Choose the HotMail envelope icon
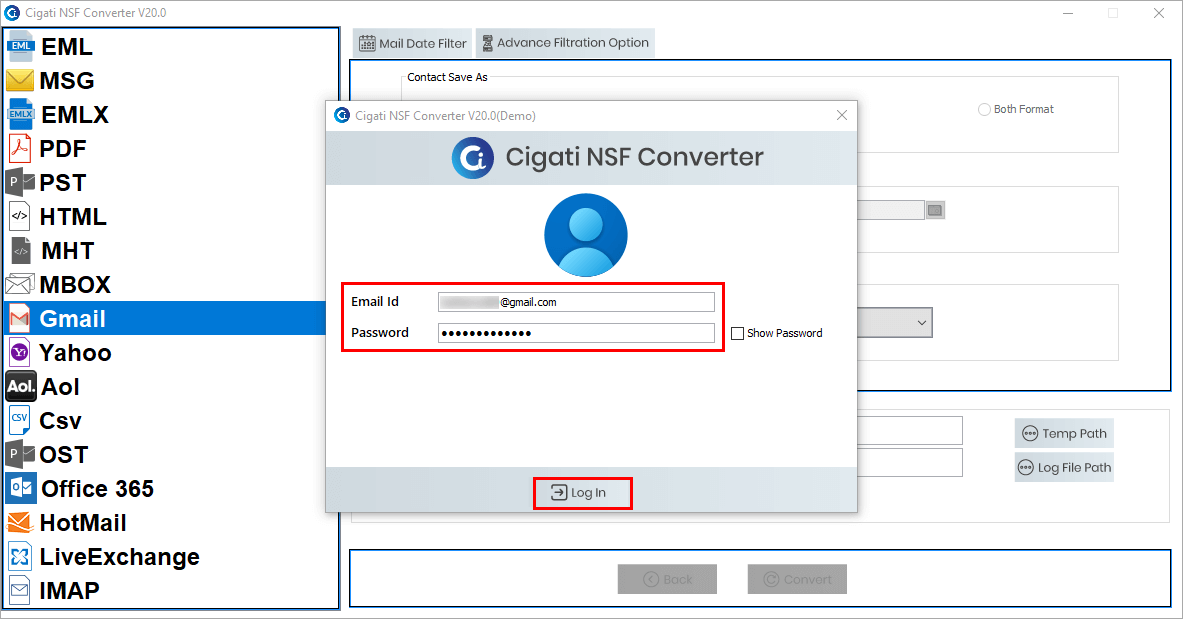This screenshot has width=1183, height=619. [x=20, y=522]
